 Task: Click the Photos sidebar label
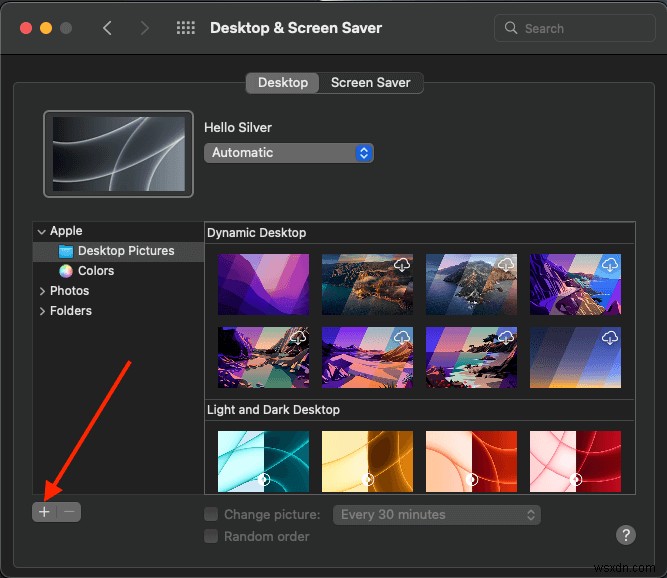[69, 291]
